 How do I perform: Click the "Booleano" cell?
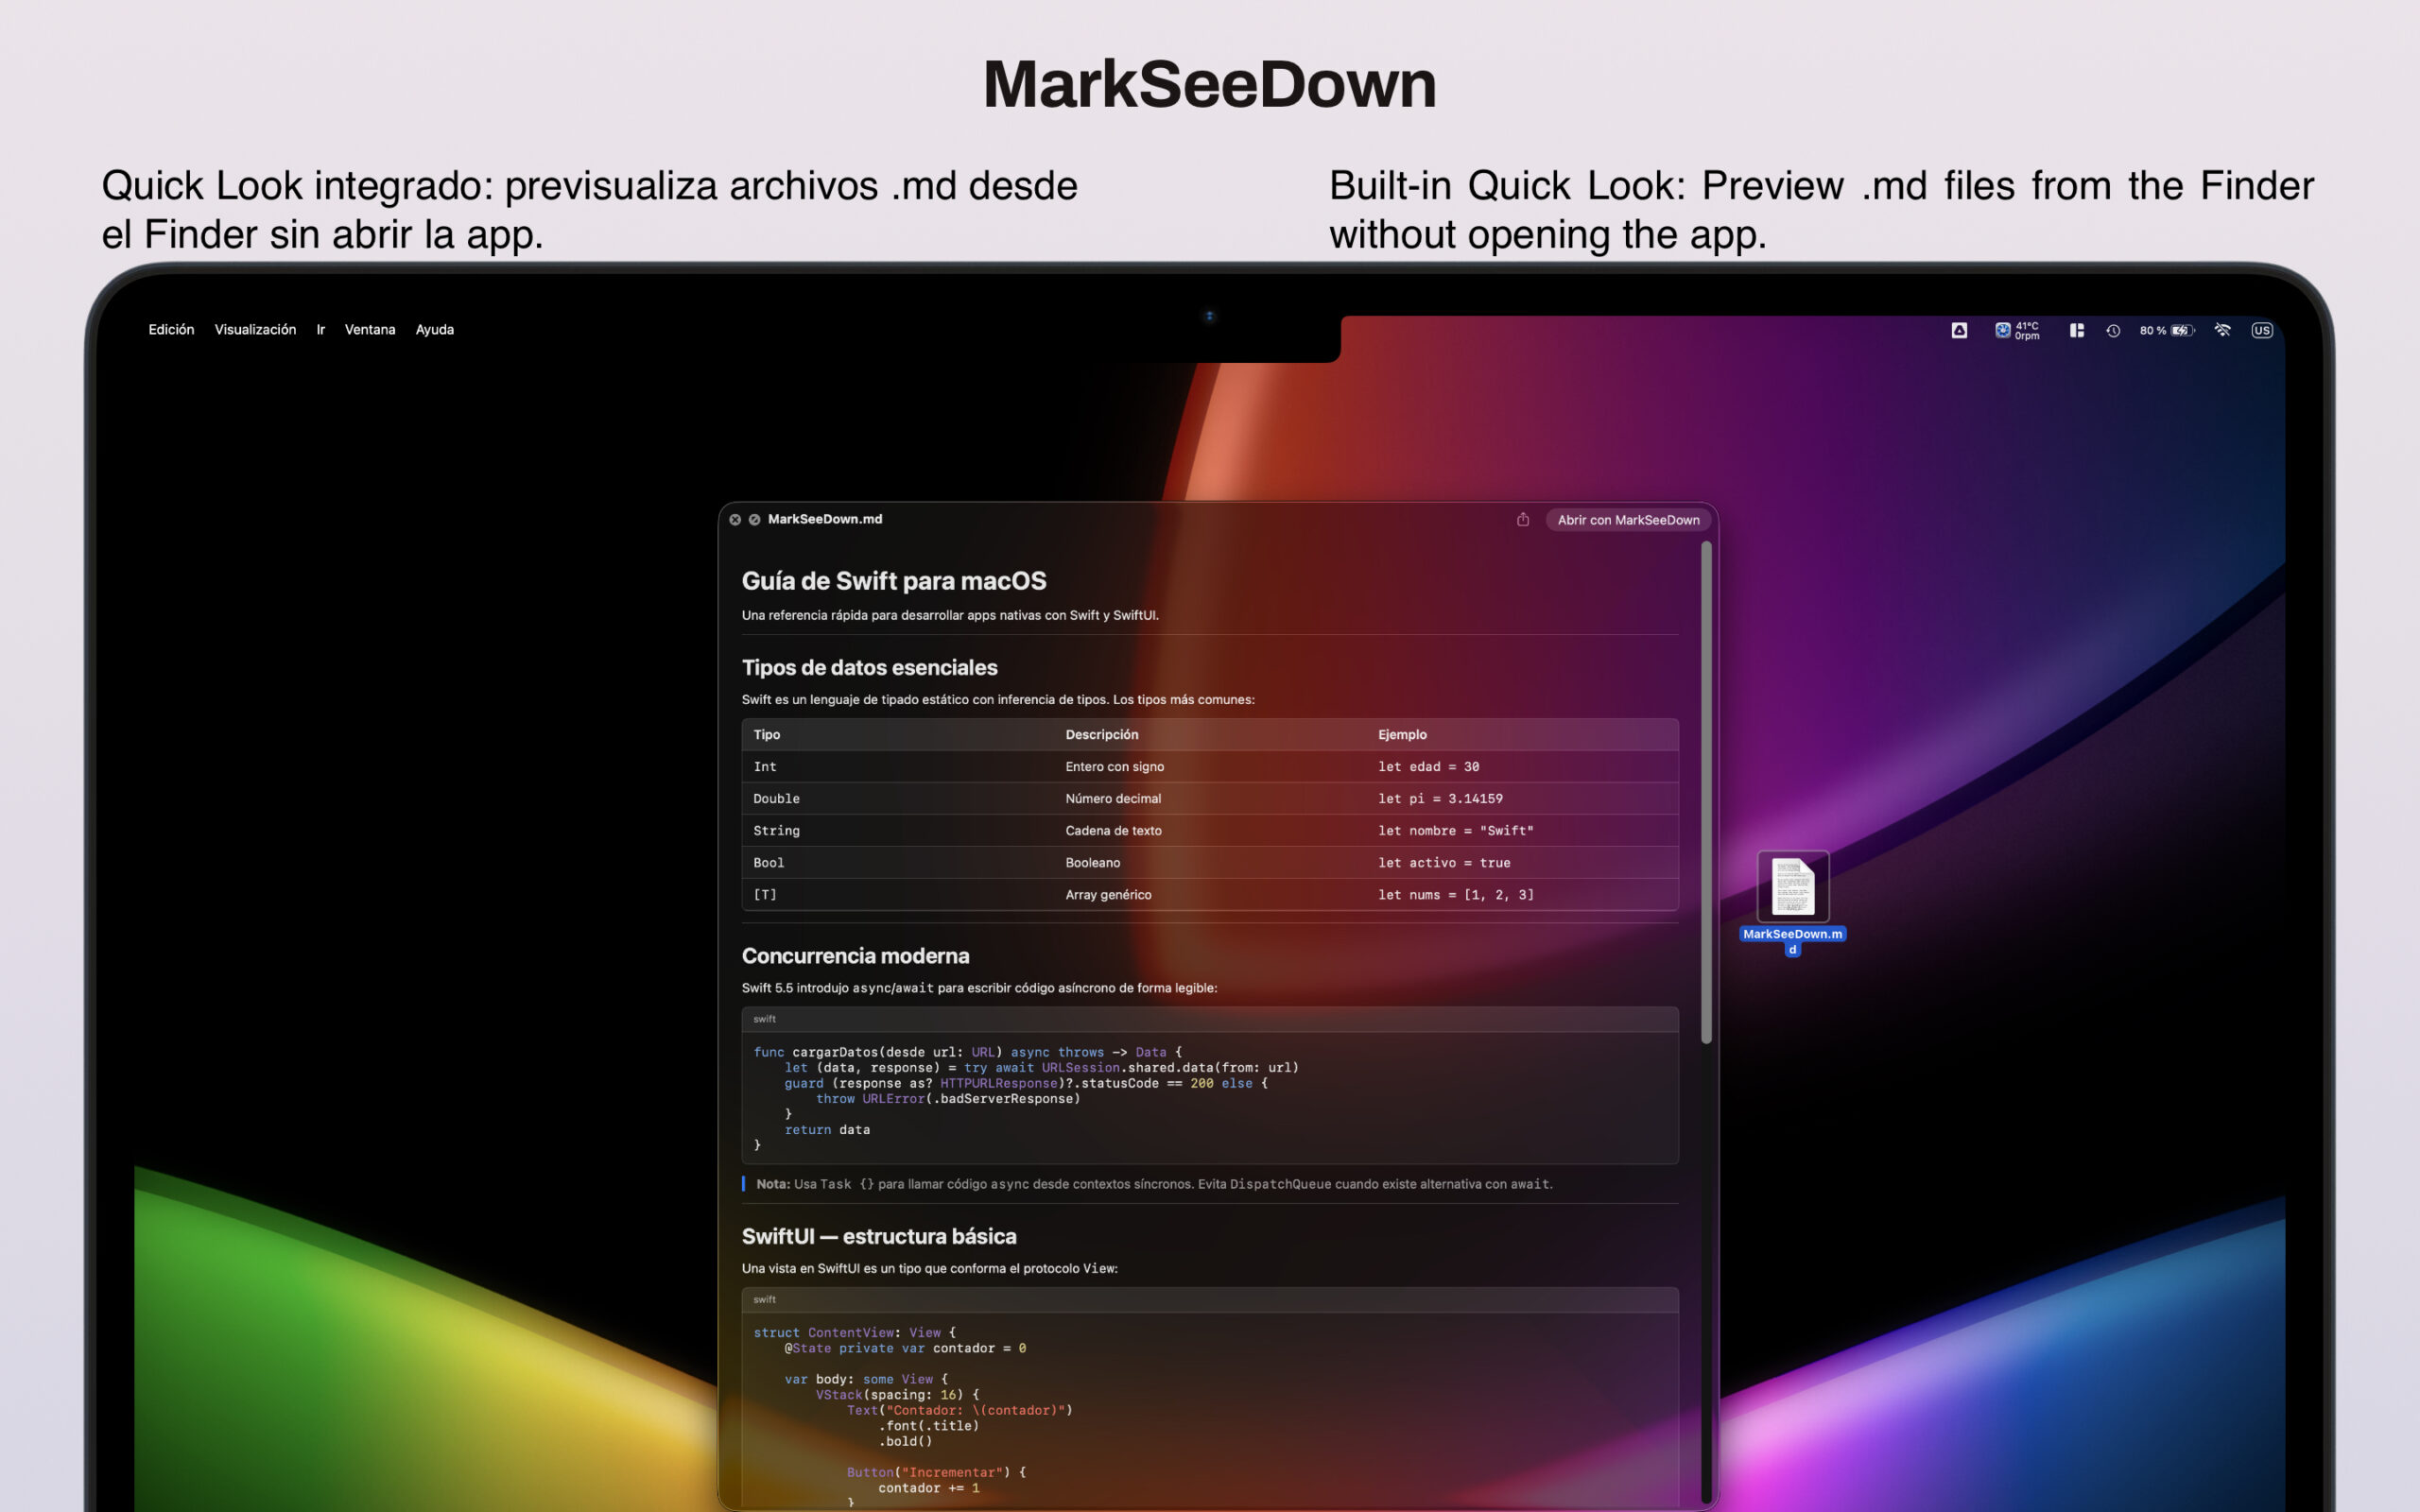point(1093,862)
